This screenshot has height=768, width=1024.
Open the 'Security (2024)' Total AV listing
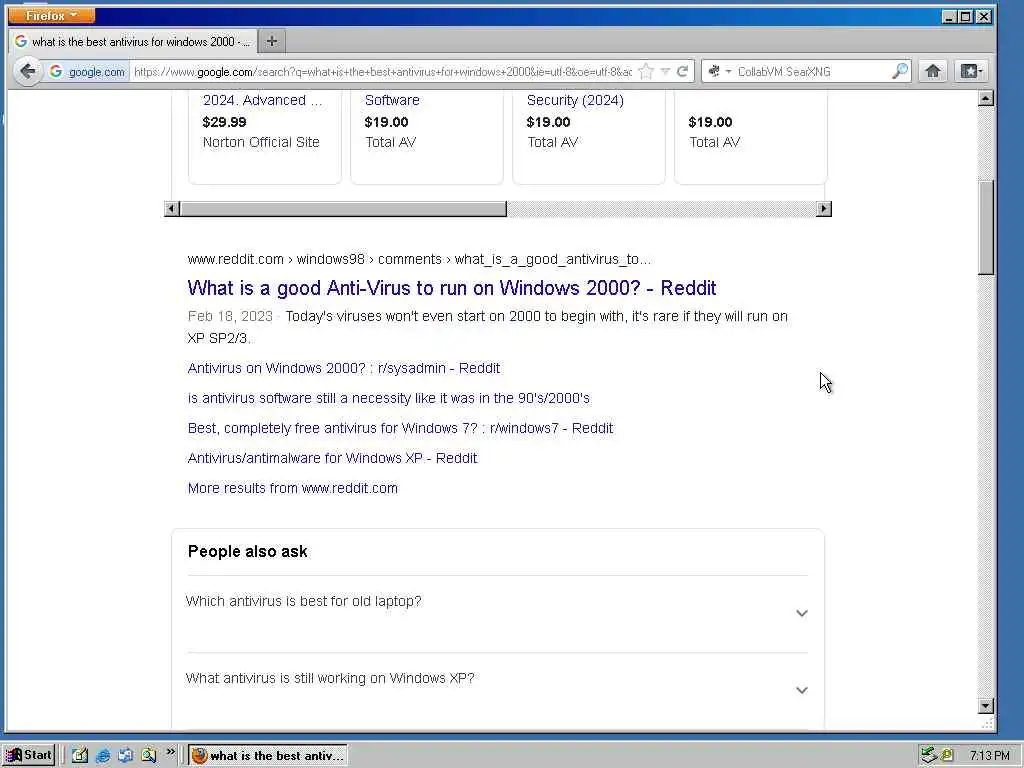tap(588, 137)
